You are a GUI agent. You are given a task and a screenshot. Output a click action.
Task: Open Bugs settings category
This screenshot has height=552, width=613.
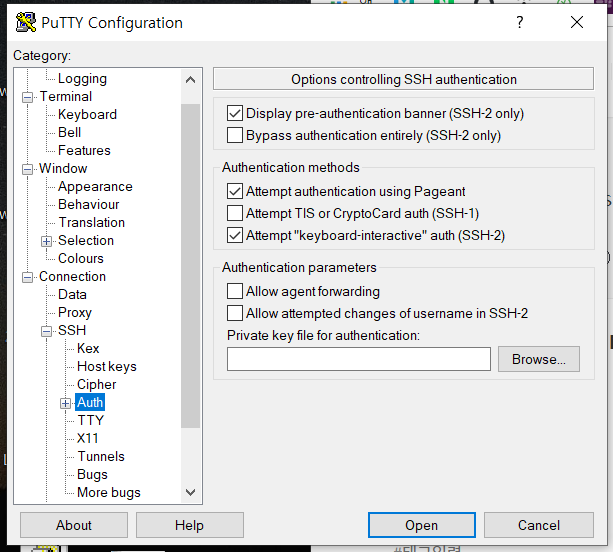point(92,474)
